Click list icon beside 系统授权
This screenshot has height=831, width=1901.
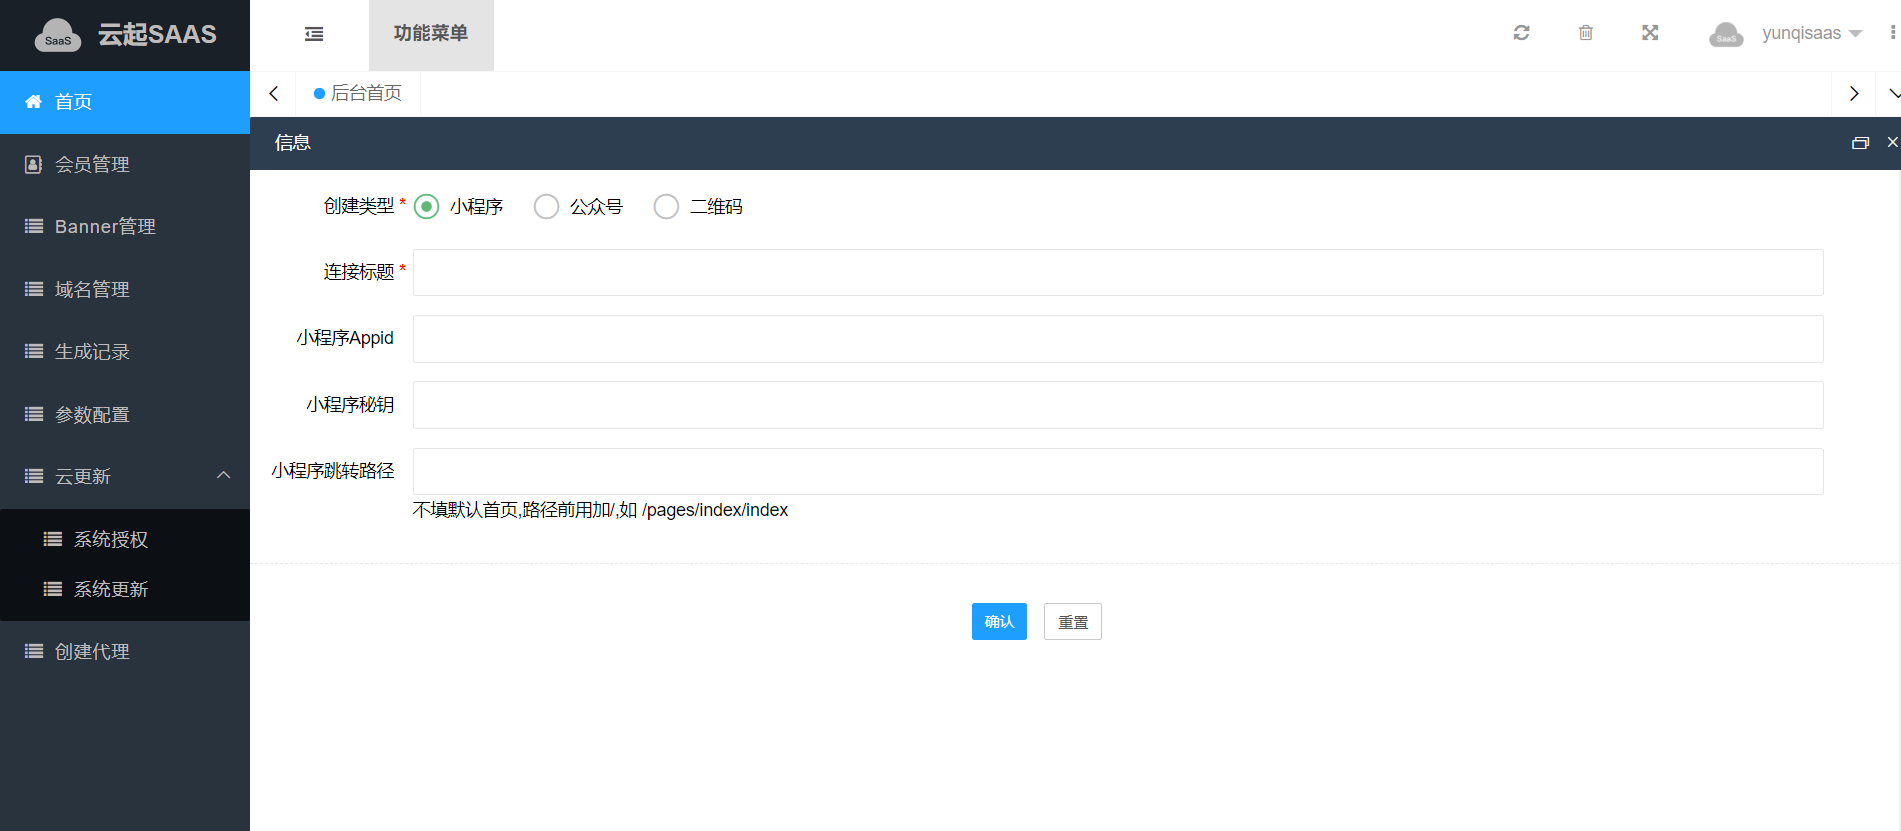coord(53,539)
